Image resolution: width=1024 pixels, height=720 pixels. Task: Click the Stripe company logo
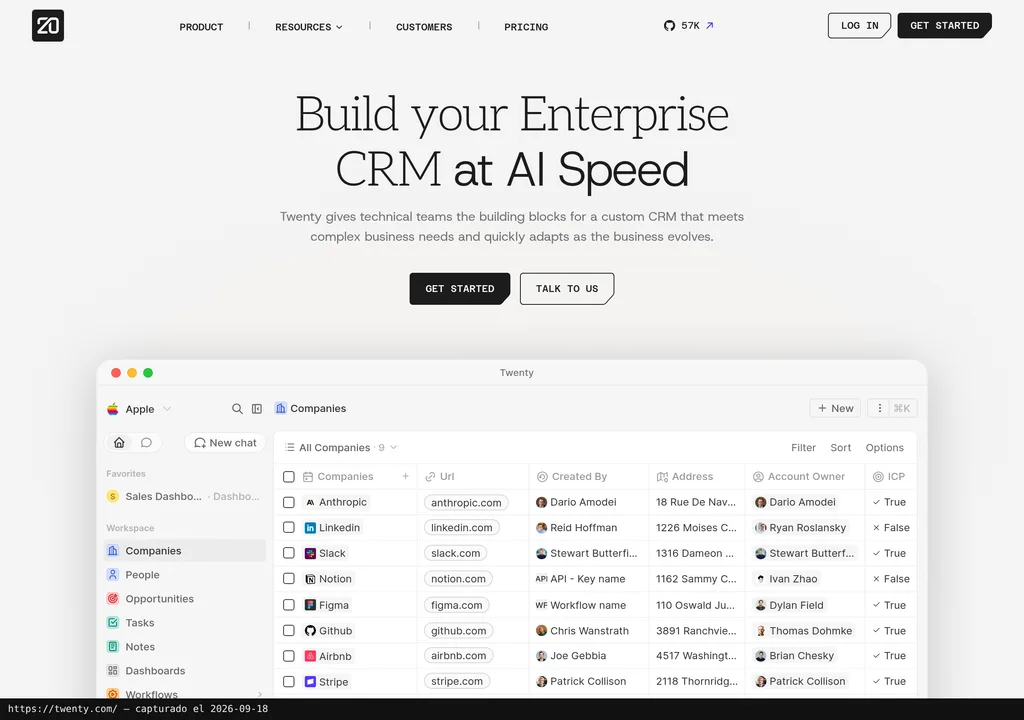coord(310,681)
